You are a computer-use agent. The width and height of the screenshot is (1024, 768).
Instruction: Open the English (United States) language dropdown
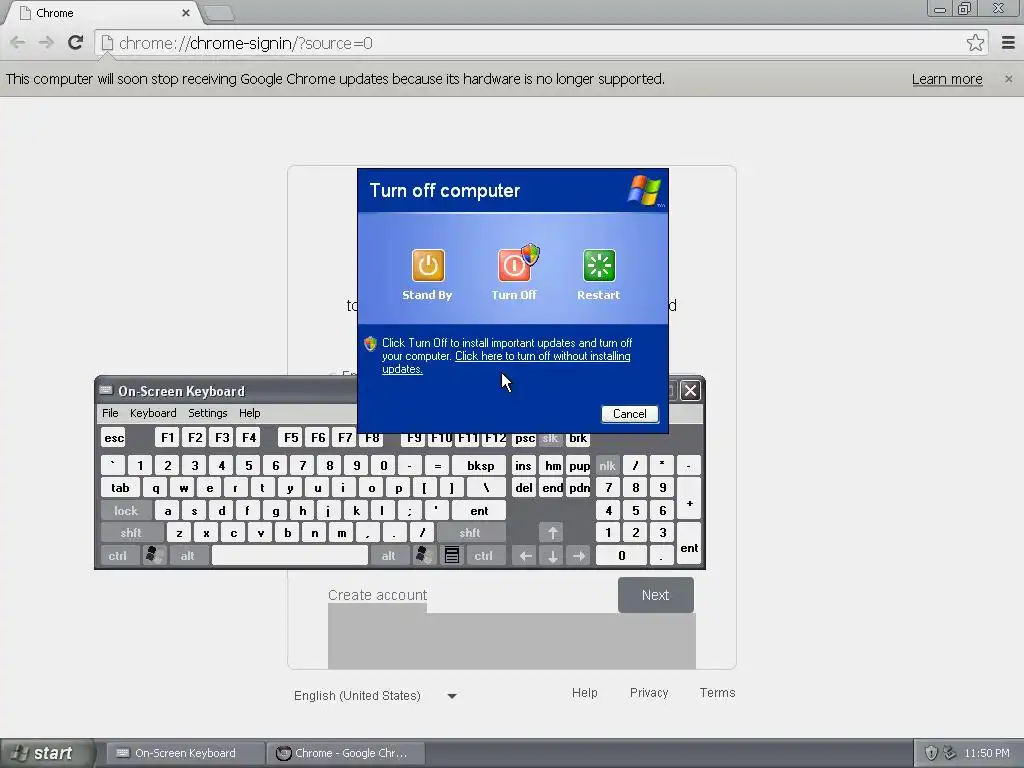tap(376, 696)
